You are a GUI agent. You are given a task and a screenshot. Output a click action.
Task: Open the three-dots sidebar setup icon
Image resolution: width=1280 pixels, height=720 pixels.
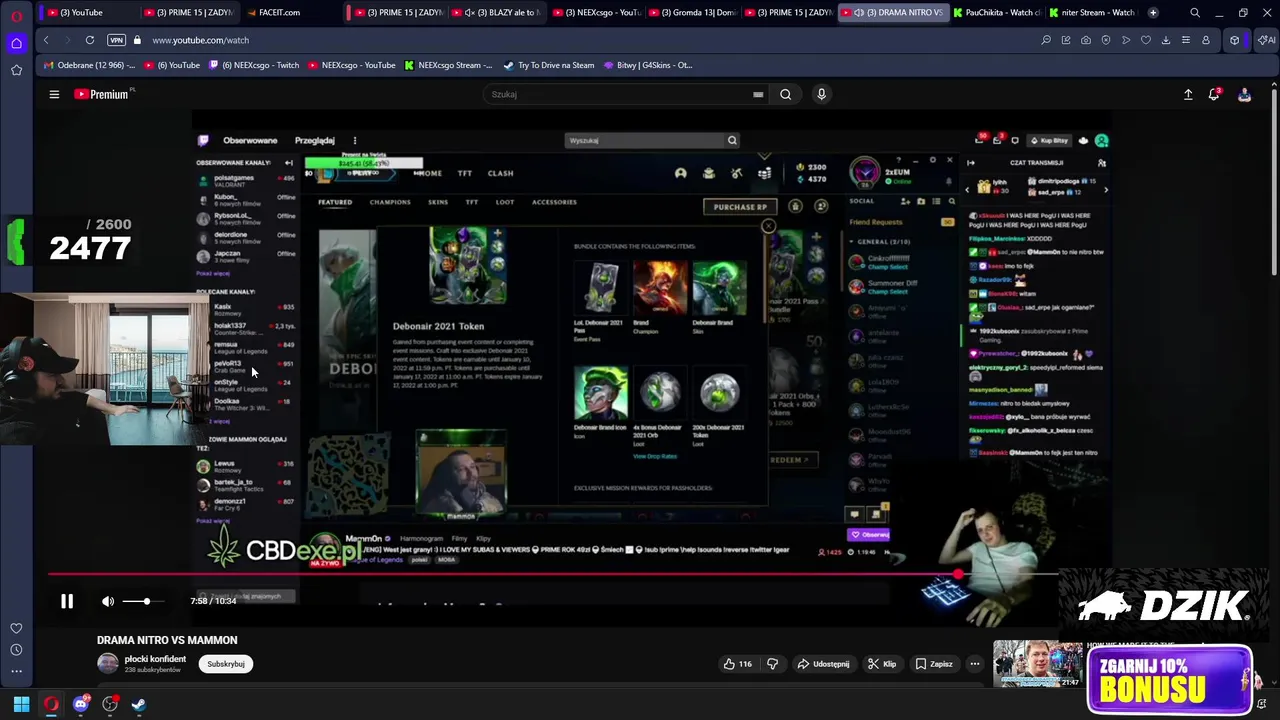pyautogui.click(x=16, y=672)
